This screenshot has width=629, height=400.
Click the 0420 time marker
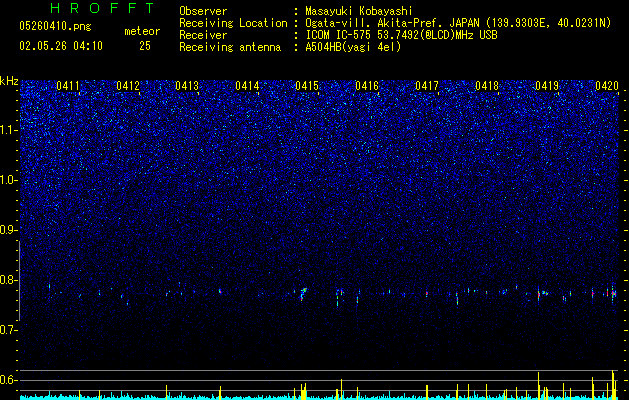pyautogui.click(x=607, y=86)
